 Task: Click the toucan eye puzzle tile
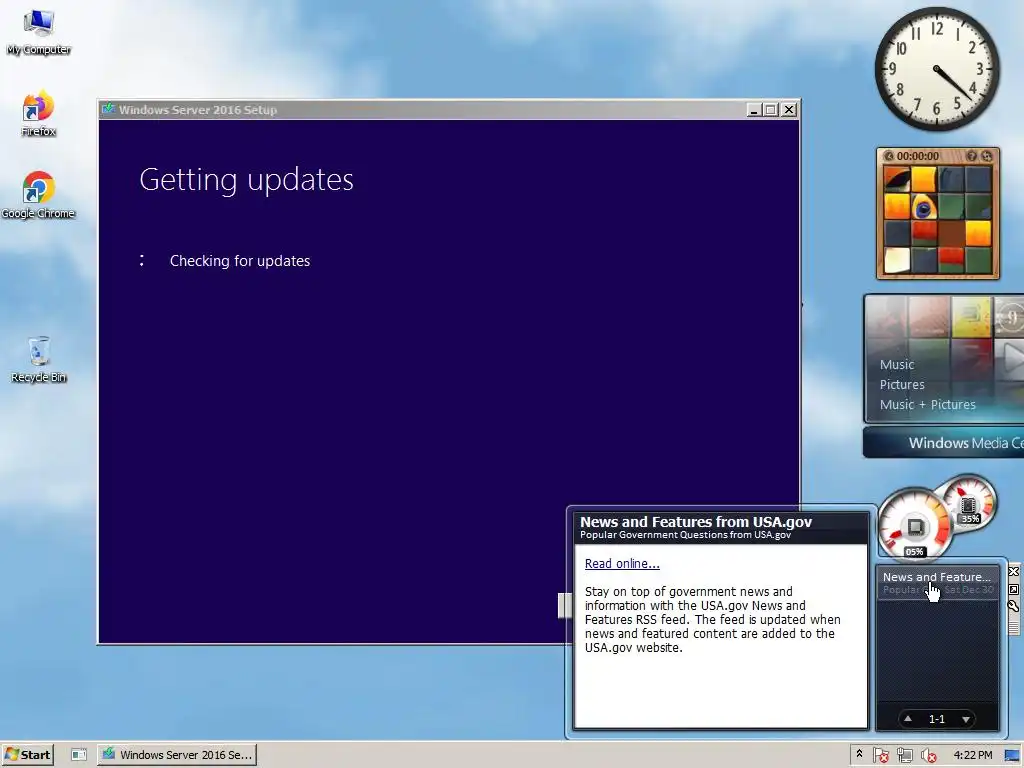pyautogui.click(x=923, y=207)
